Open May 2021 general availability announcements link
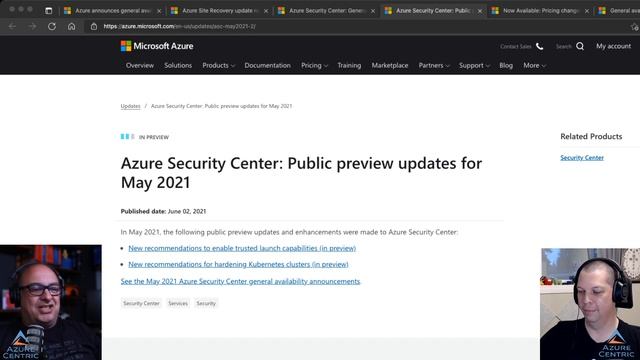Image resolution: width=640 pixels, height=360 pixels. (x=240, y=281)
